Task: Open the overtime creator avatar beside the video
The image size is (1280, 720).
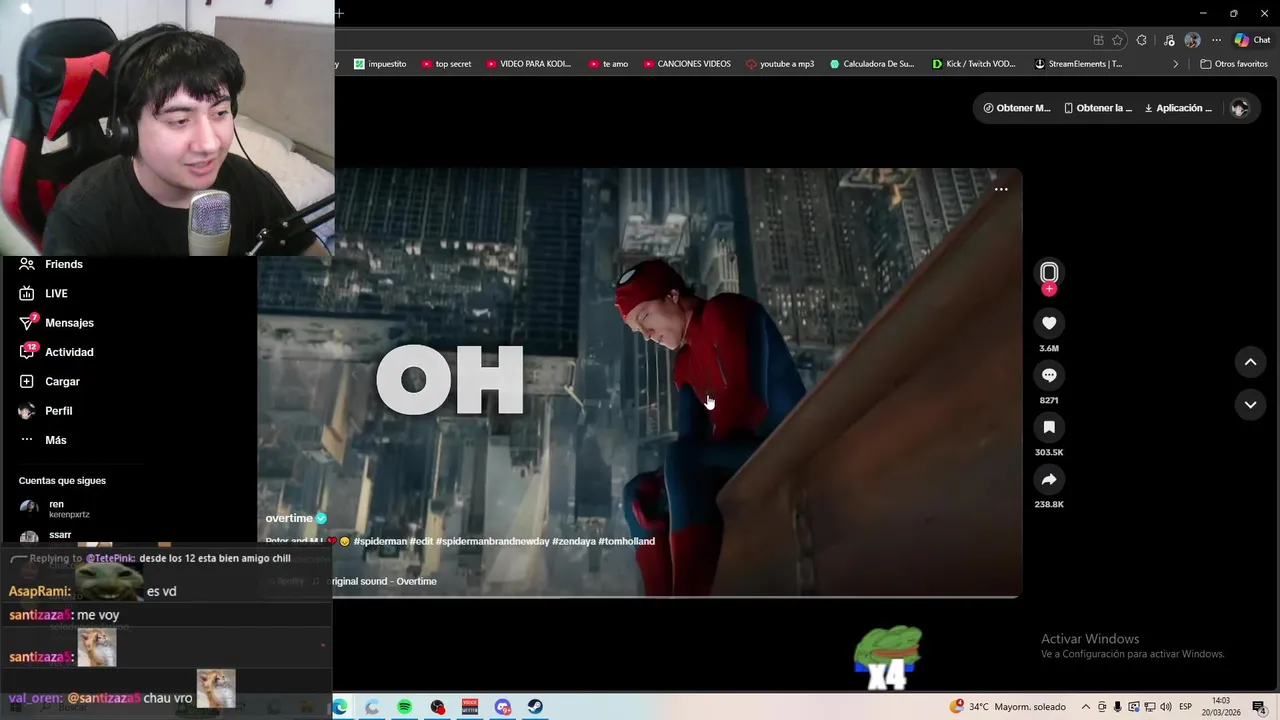Action: coord(1049,272)
